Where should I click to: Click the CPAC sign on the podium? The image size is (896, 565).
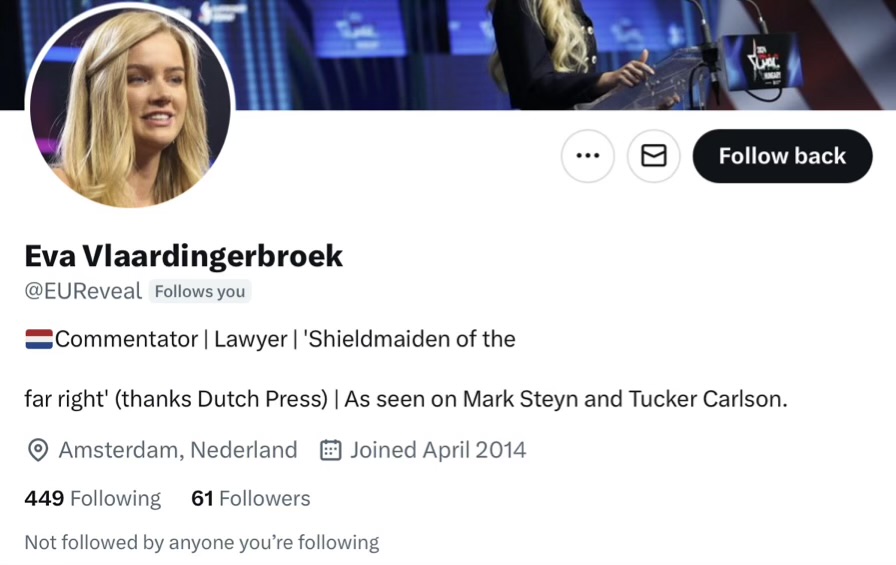[x=761, y=62]
